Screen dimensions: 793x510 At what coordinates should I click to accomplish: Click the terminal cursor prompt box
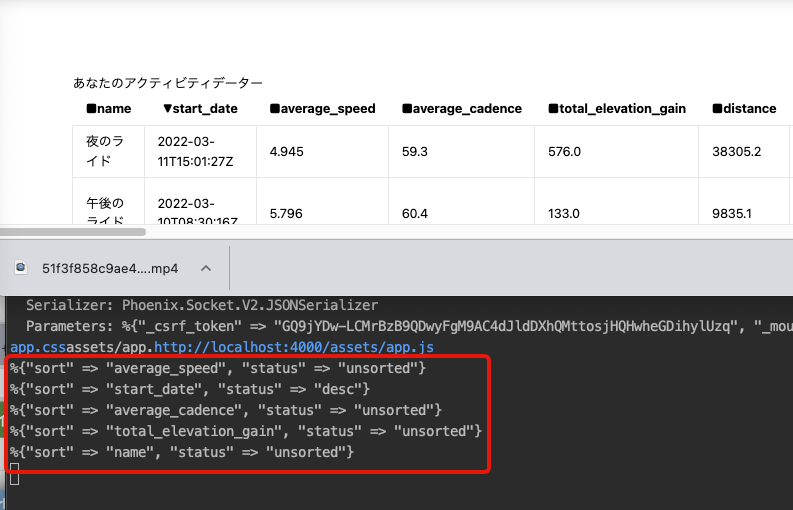15,474
